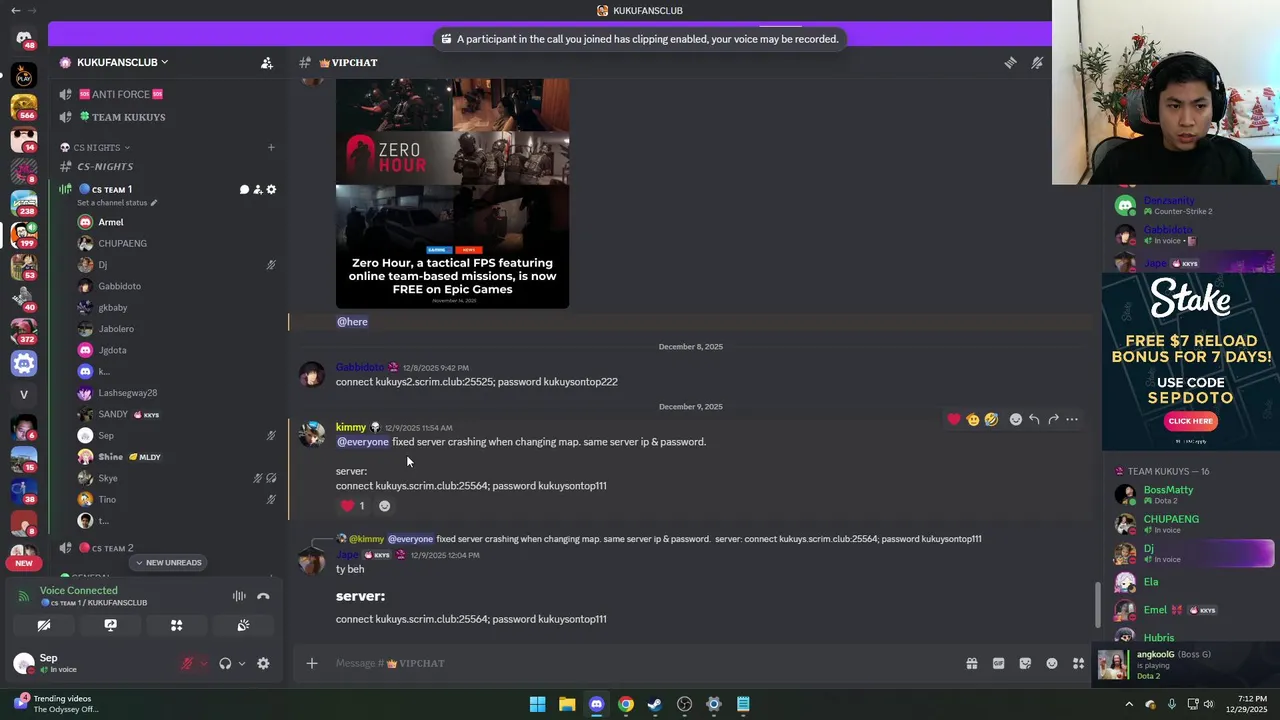
Task: React with laughing emoji quick reaction
Action: (x=991, y=419)
